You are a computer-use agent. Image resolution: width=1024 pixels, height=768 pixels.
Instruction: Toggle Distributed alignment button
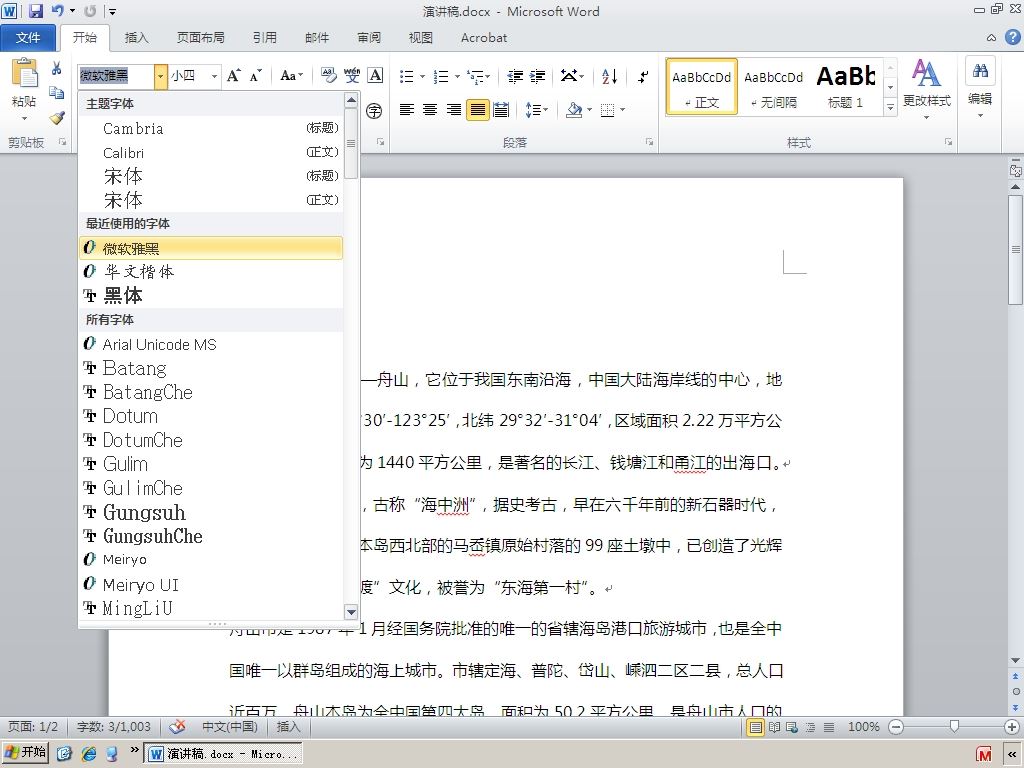tap(501, 110)
